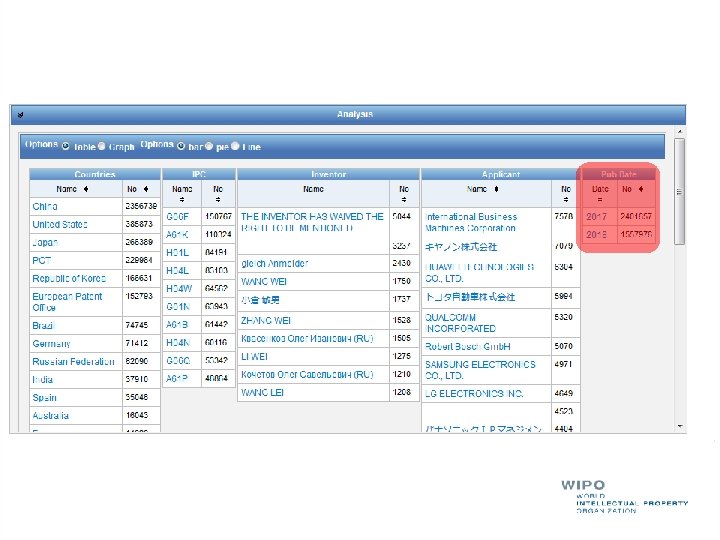The image size is (720, 540).
Task: Open International Business Machines Corporation link
Action: click(x=471, y=222)
